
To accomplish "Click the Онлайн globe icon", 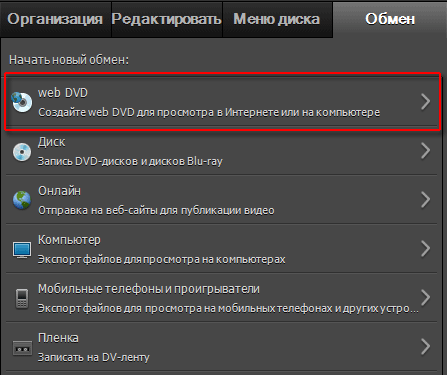I will (22, 200).
